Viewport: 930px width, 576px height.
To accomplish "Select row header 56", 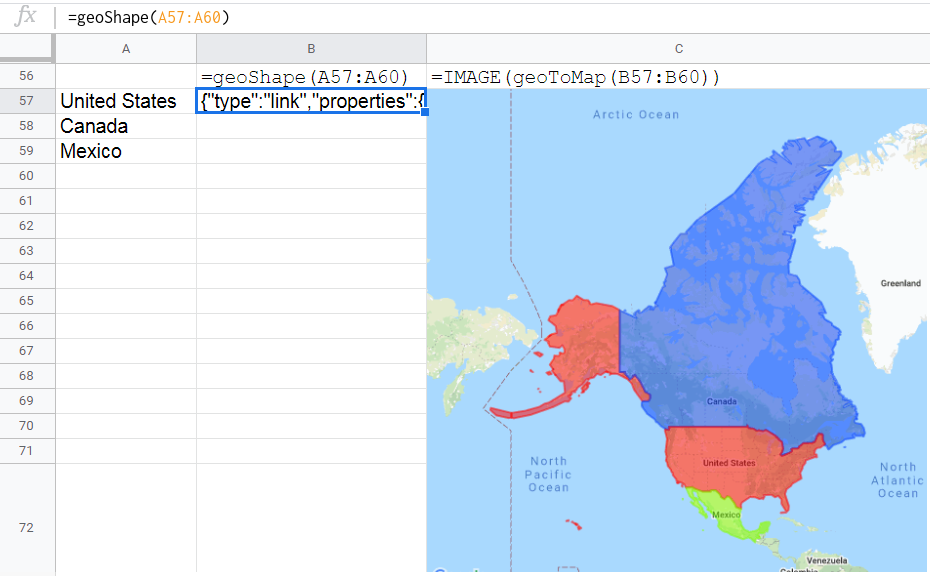I will point(27,77).
